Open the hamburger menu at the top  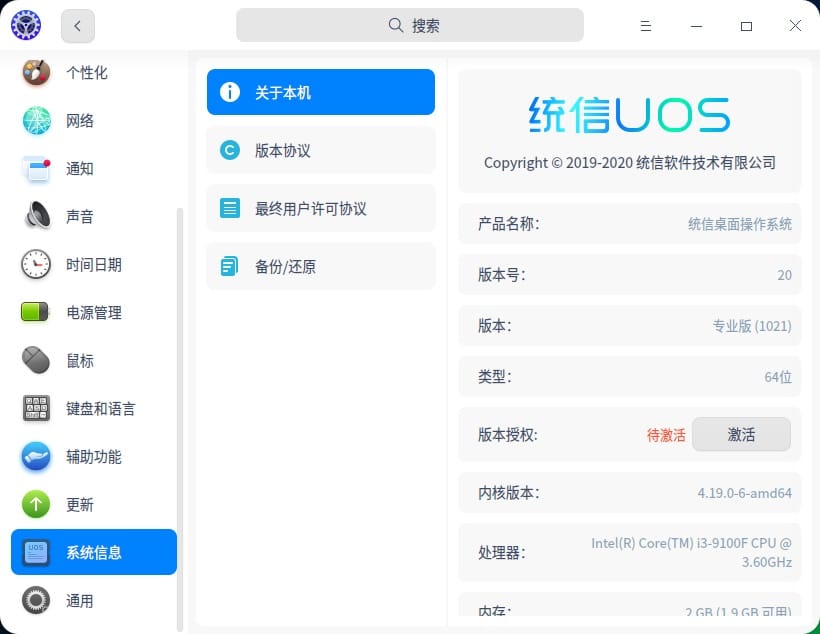(x=646, y=25)
